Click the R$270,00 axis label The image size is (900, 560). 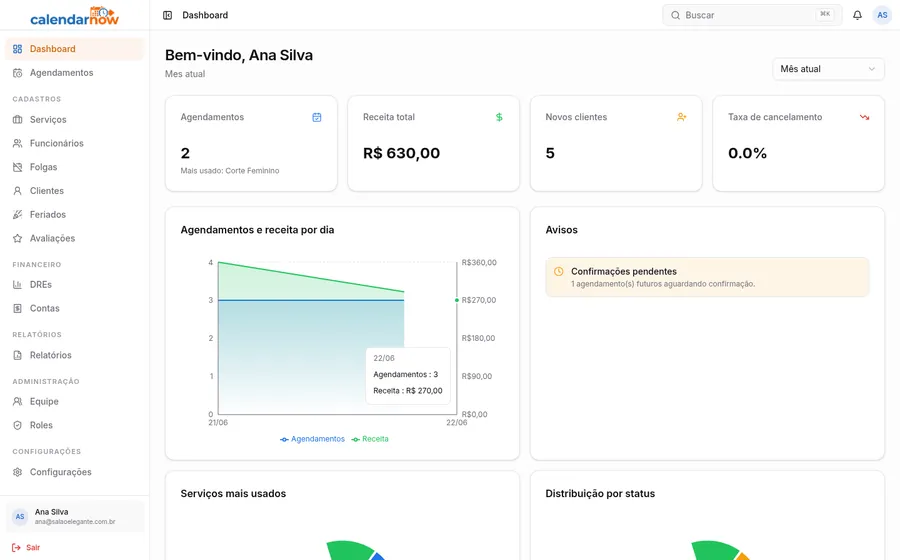click(x=479, y=300)
